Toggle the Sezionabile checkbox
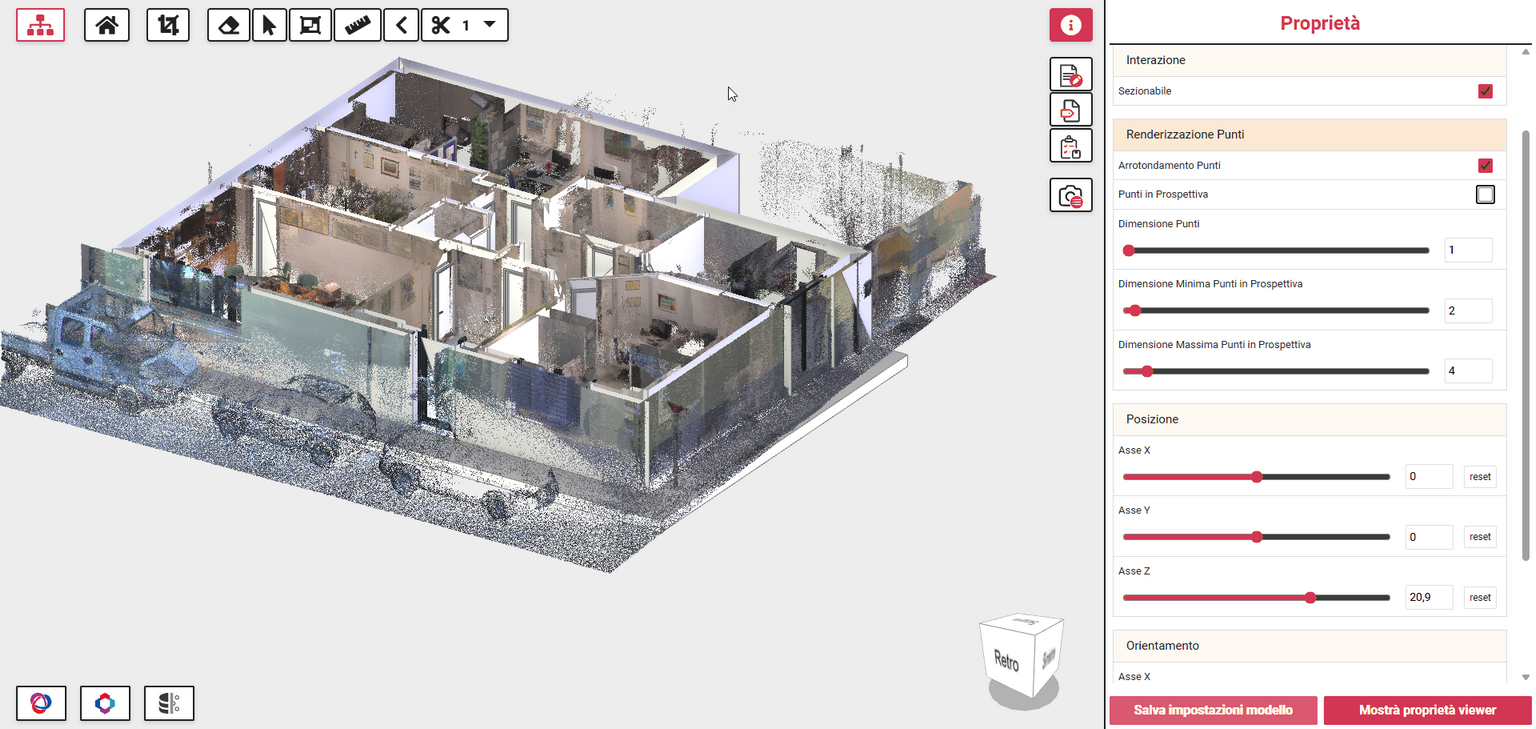The image size is (1536, 729). click(x=1485, y=90)
